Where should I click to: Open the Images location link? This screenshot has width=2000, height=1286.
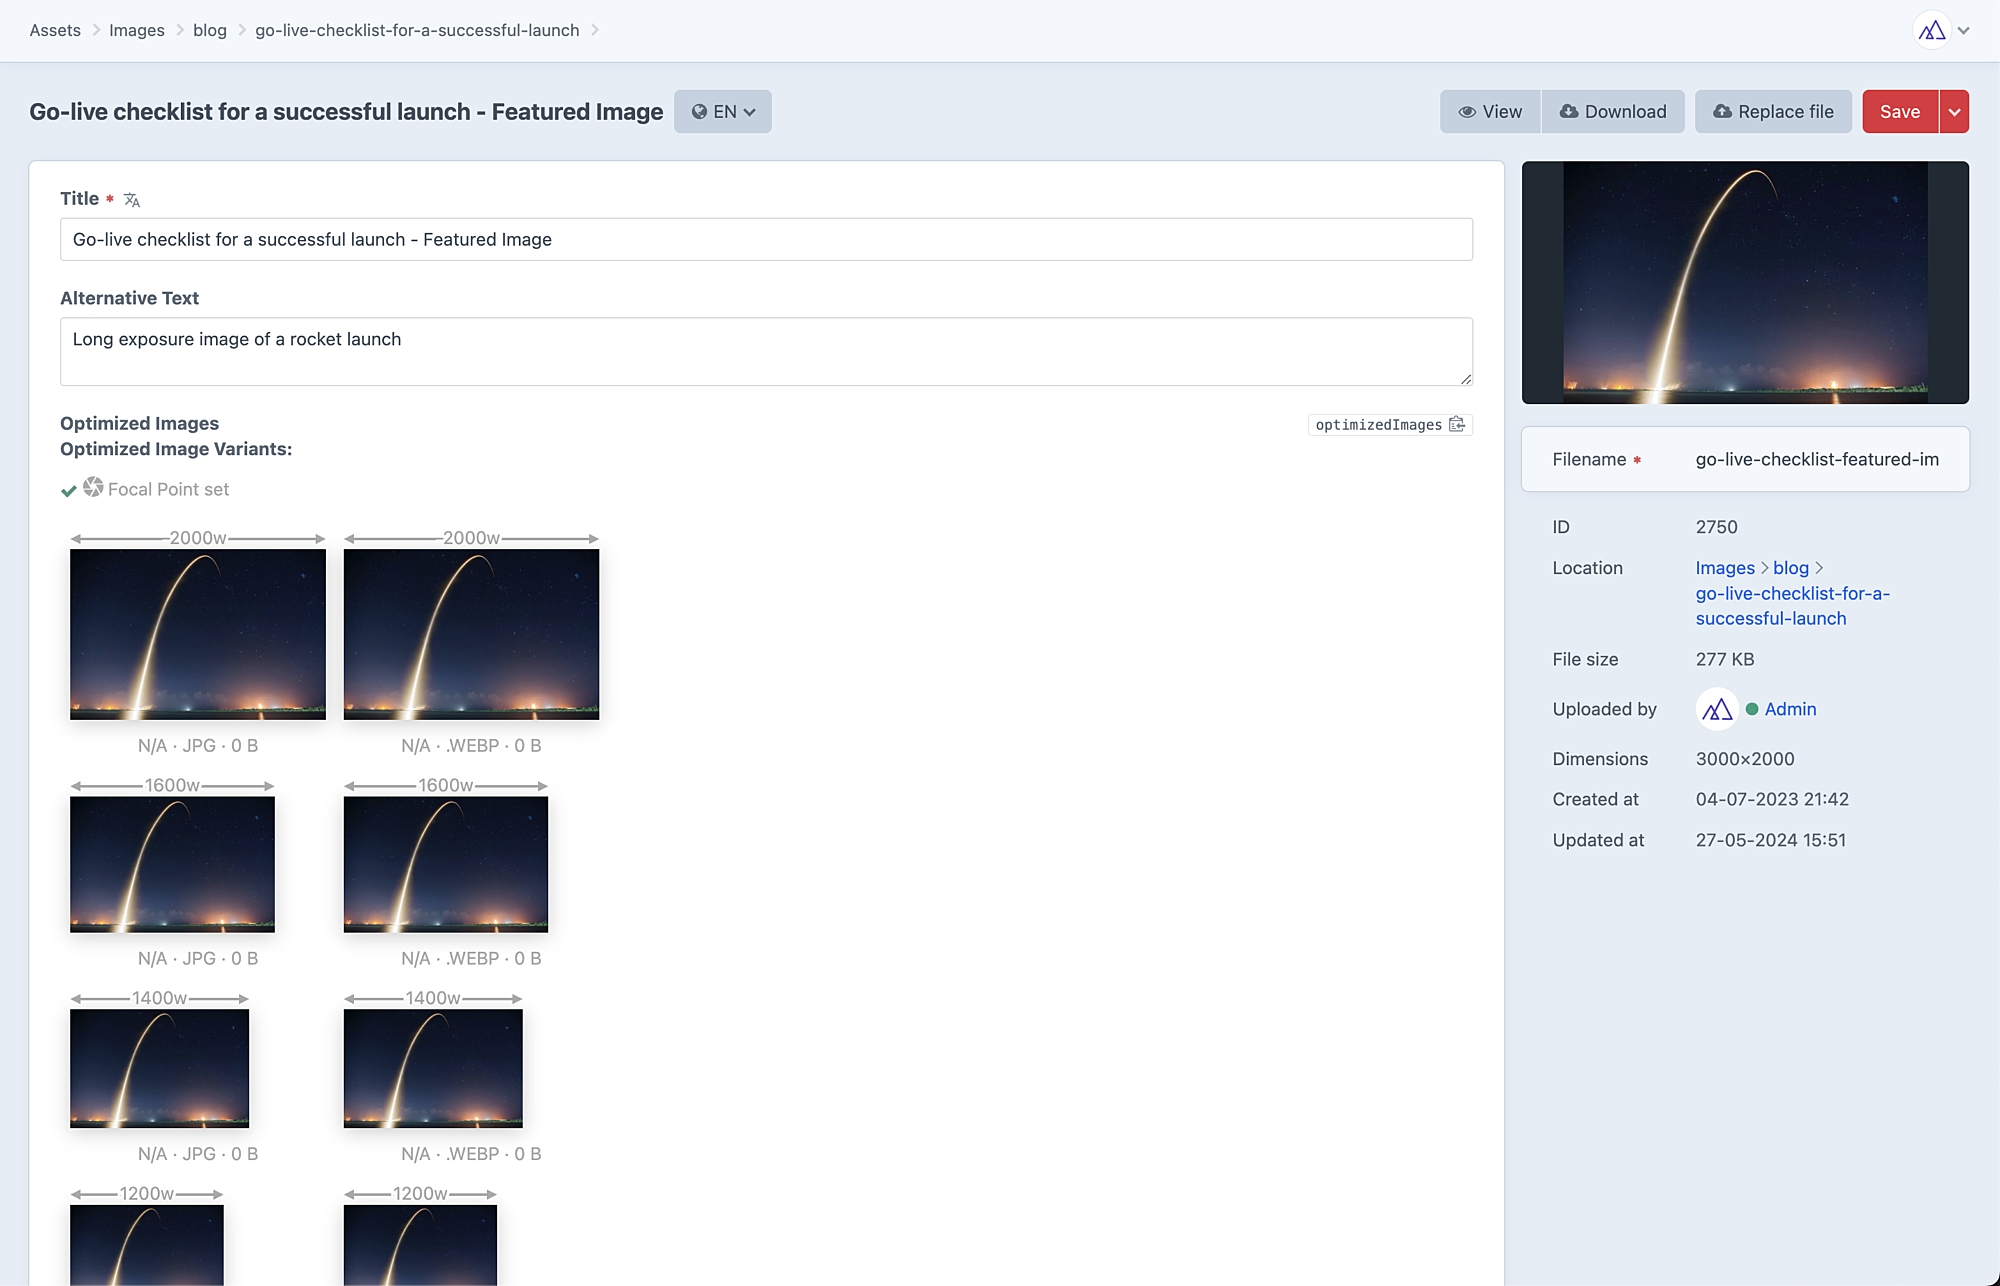(x=1724, y=568)
